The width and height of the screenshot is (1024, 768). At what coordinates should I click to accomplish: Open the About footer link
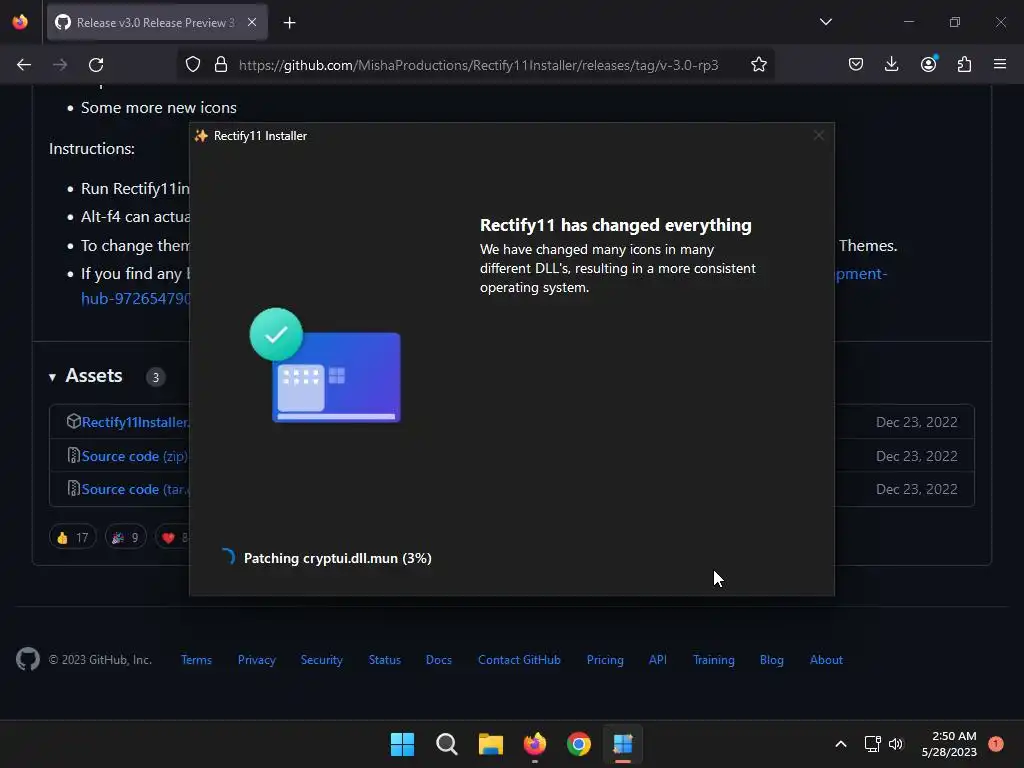pyautogui.click(x=826, y=660)
